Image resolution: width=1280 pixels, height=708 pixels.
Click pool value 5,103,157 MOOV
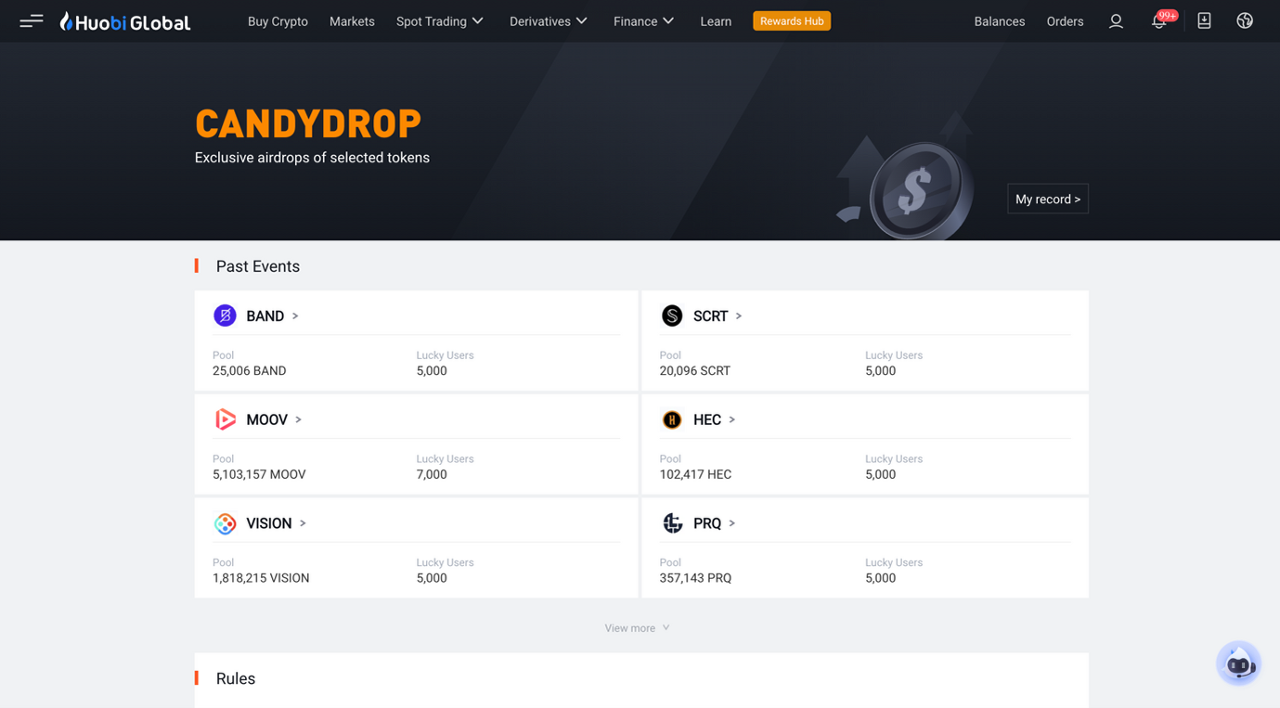(x=259, y=474)
